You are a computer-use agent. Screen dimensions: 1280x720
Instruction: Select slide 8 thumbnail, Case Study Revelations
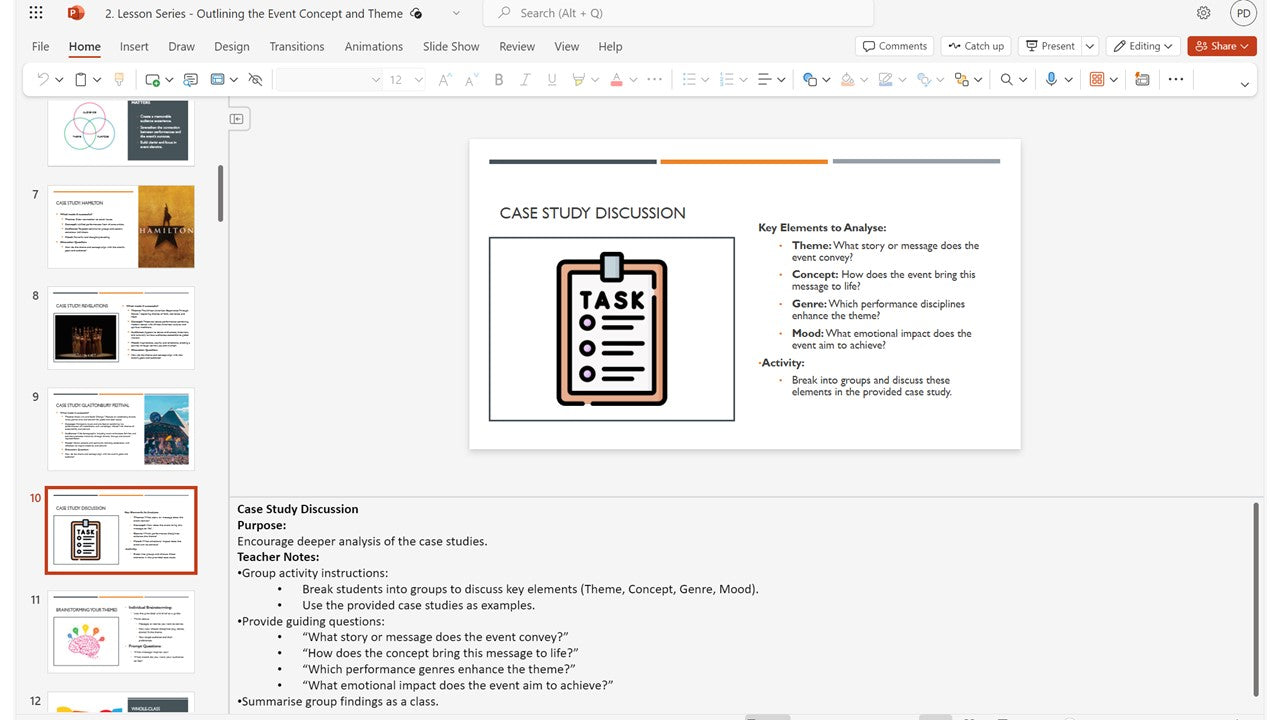click(121, 328)
